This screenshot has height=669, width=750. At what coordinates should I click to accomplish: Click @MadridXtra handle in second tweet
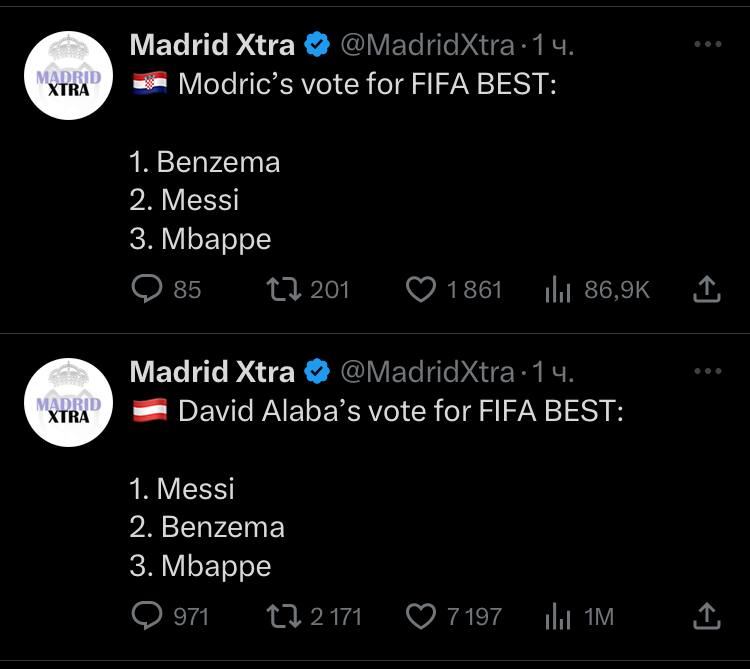coord(428,372)
